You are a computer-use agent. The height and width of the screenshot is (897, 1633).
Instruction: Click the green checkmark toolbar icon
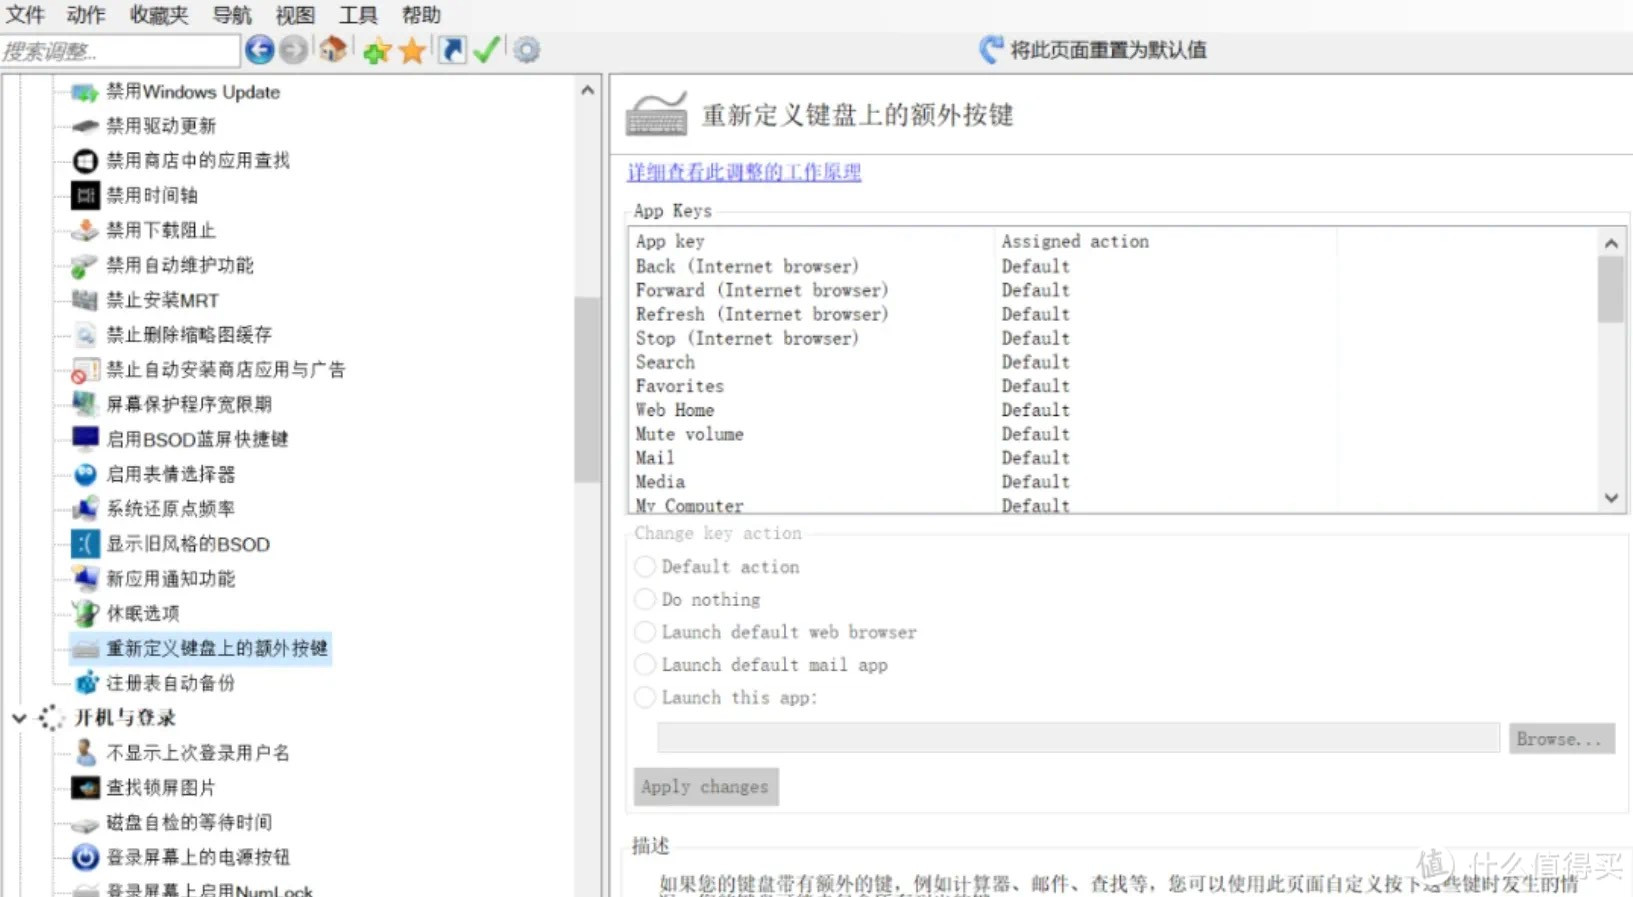486,50
